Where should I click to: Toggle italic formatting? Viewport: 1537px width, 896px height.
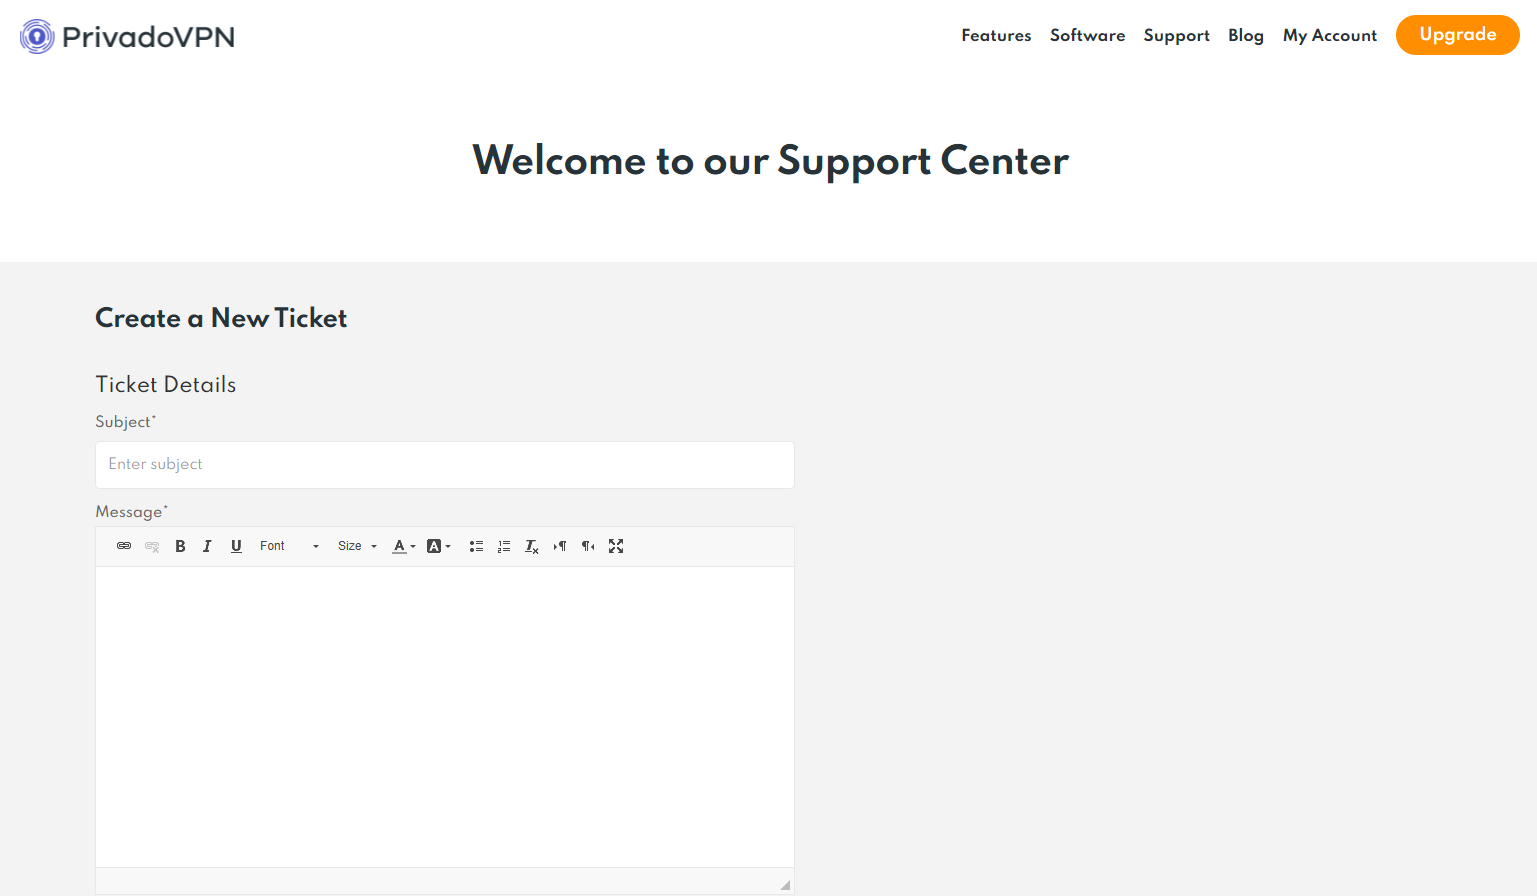click(x=207, y=546)
